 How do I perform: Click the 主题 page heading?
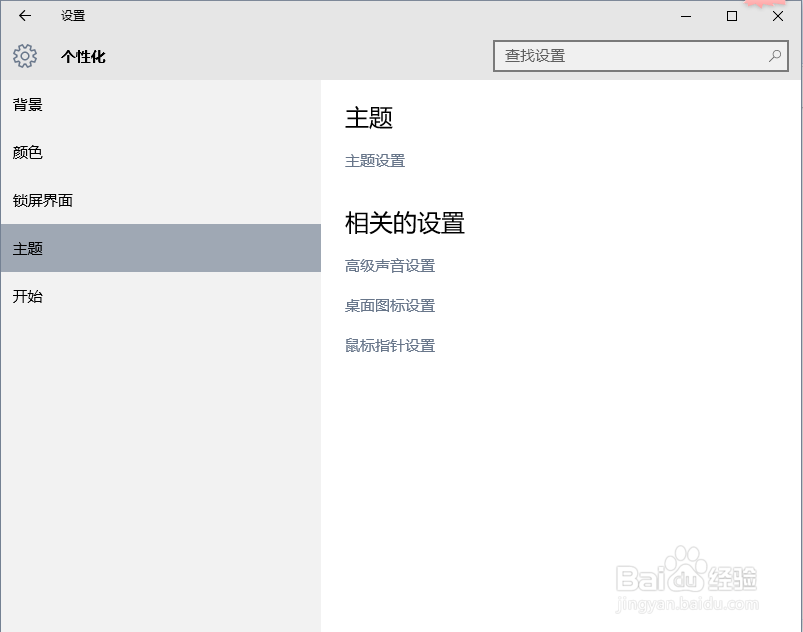point(370,117)
